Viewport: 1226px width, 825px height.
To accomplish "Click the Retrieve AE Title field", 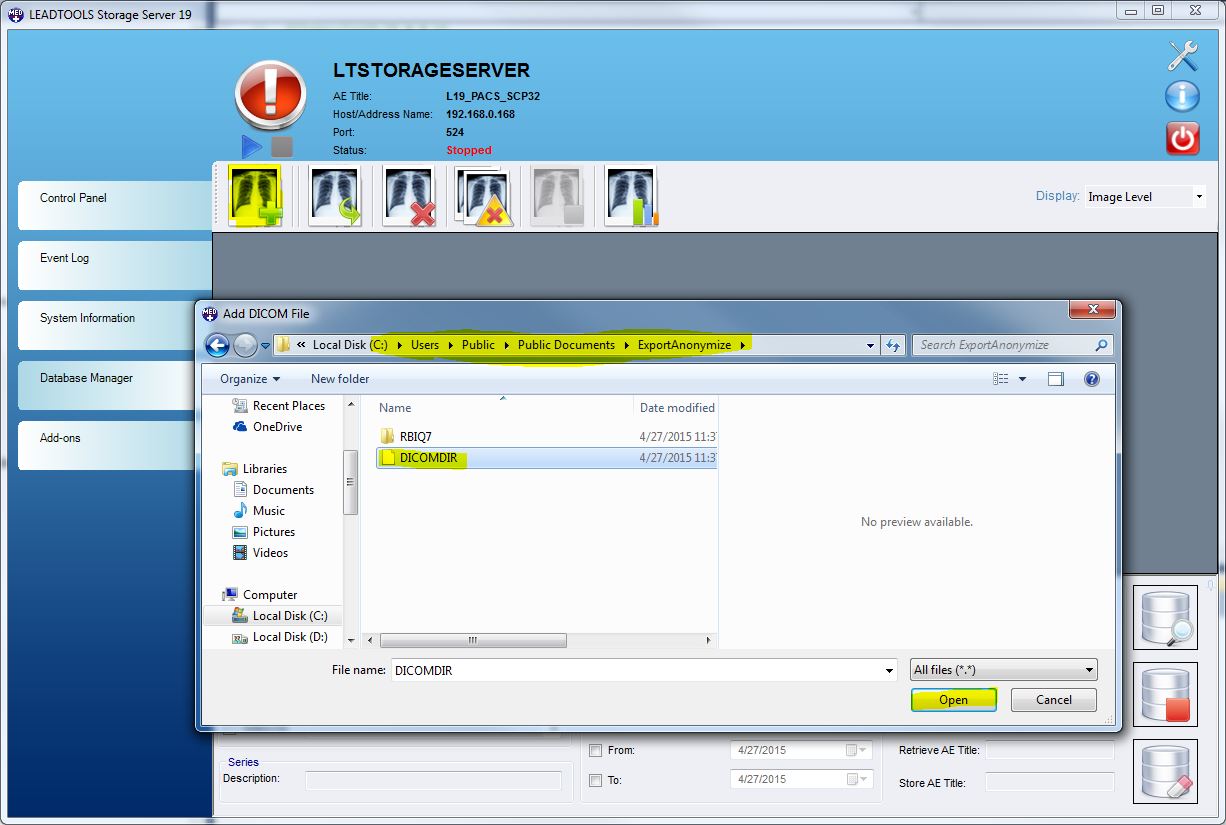I will point(1050,750).
